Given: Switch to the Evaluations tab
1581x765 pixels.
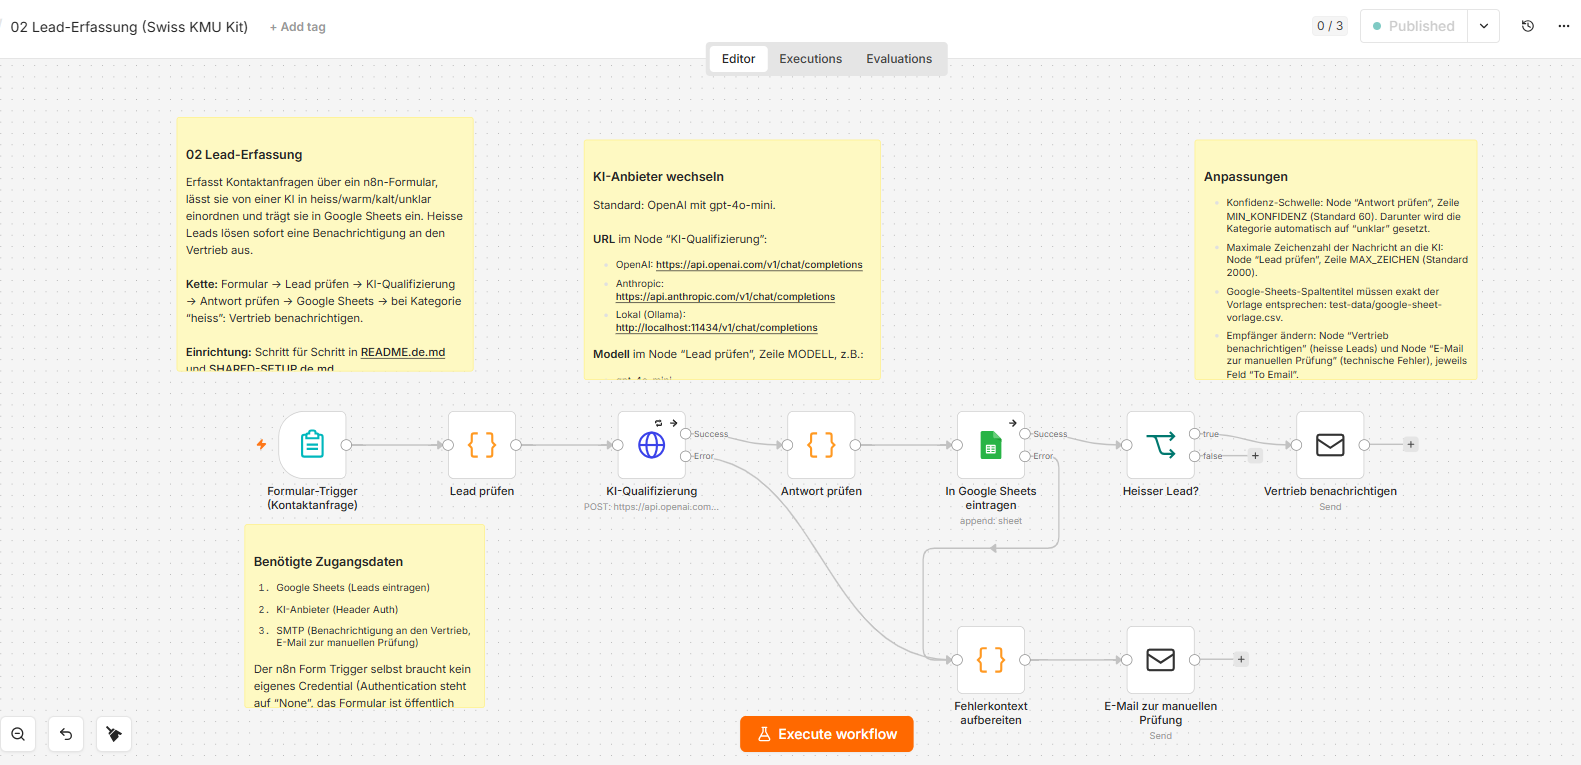Looking at the screenshot, I should click(899, 59).
